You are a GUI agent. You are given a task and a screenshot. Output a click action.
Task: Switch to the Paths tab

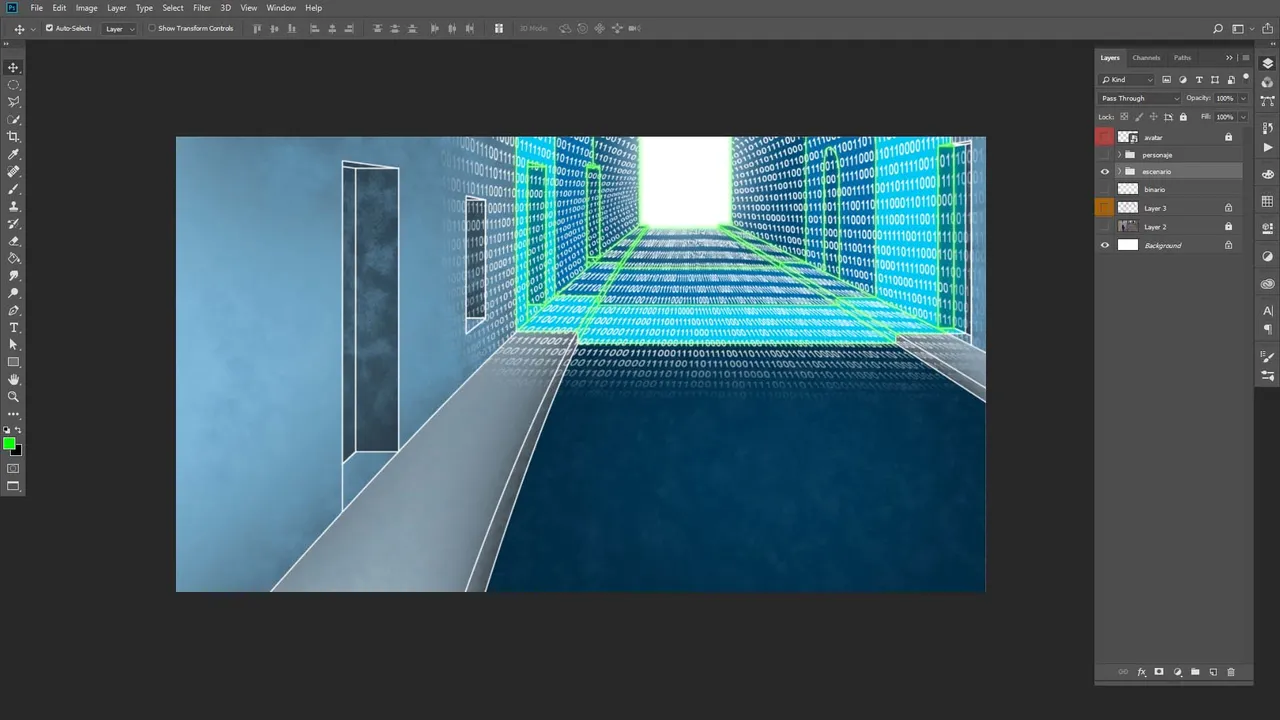coord(1183,58)
